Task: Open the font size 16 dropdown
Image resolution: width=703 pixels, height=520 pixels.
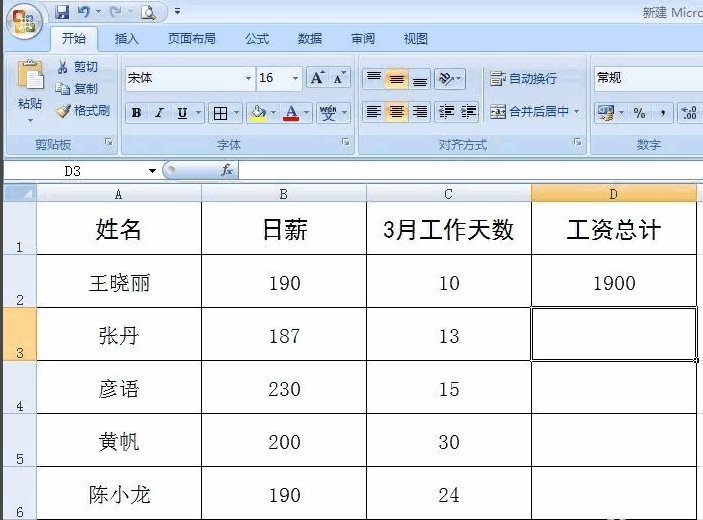Action: 295,78
